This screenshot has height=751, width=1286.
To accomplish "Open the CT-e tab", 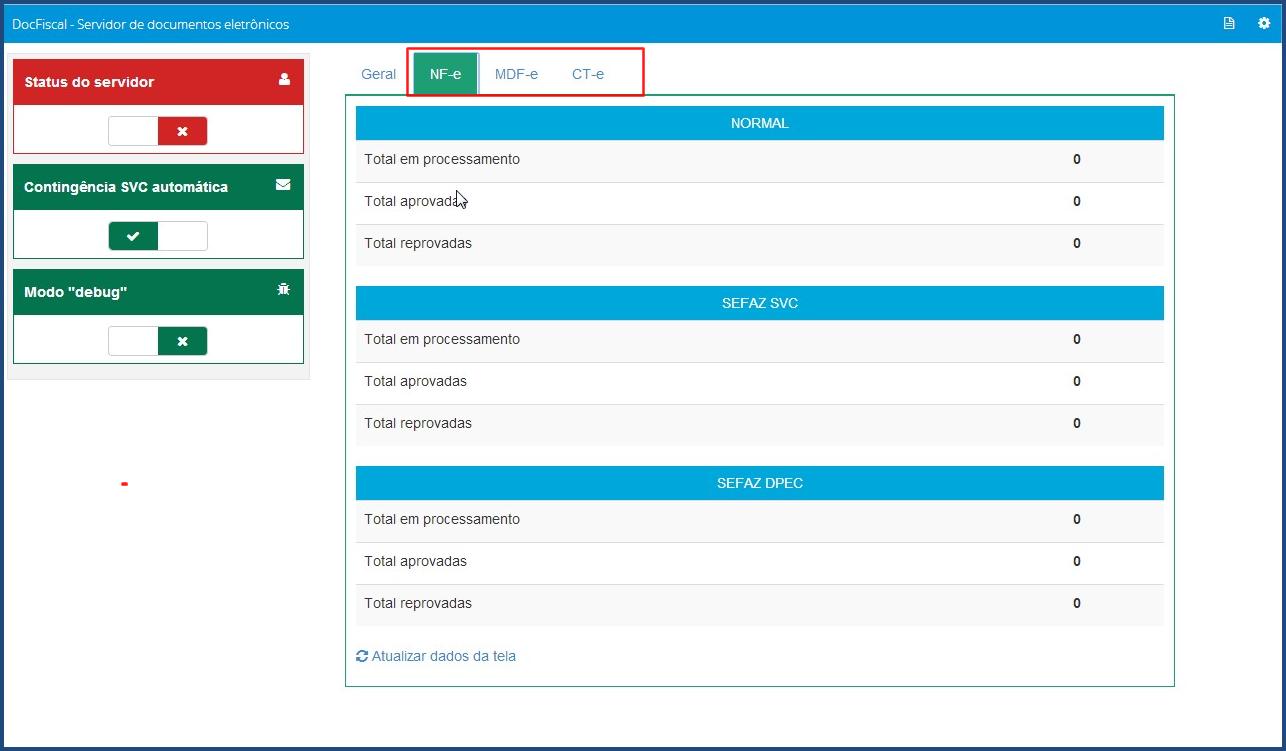I will tap(588, 74).
